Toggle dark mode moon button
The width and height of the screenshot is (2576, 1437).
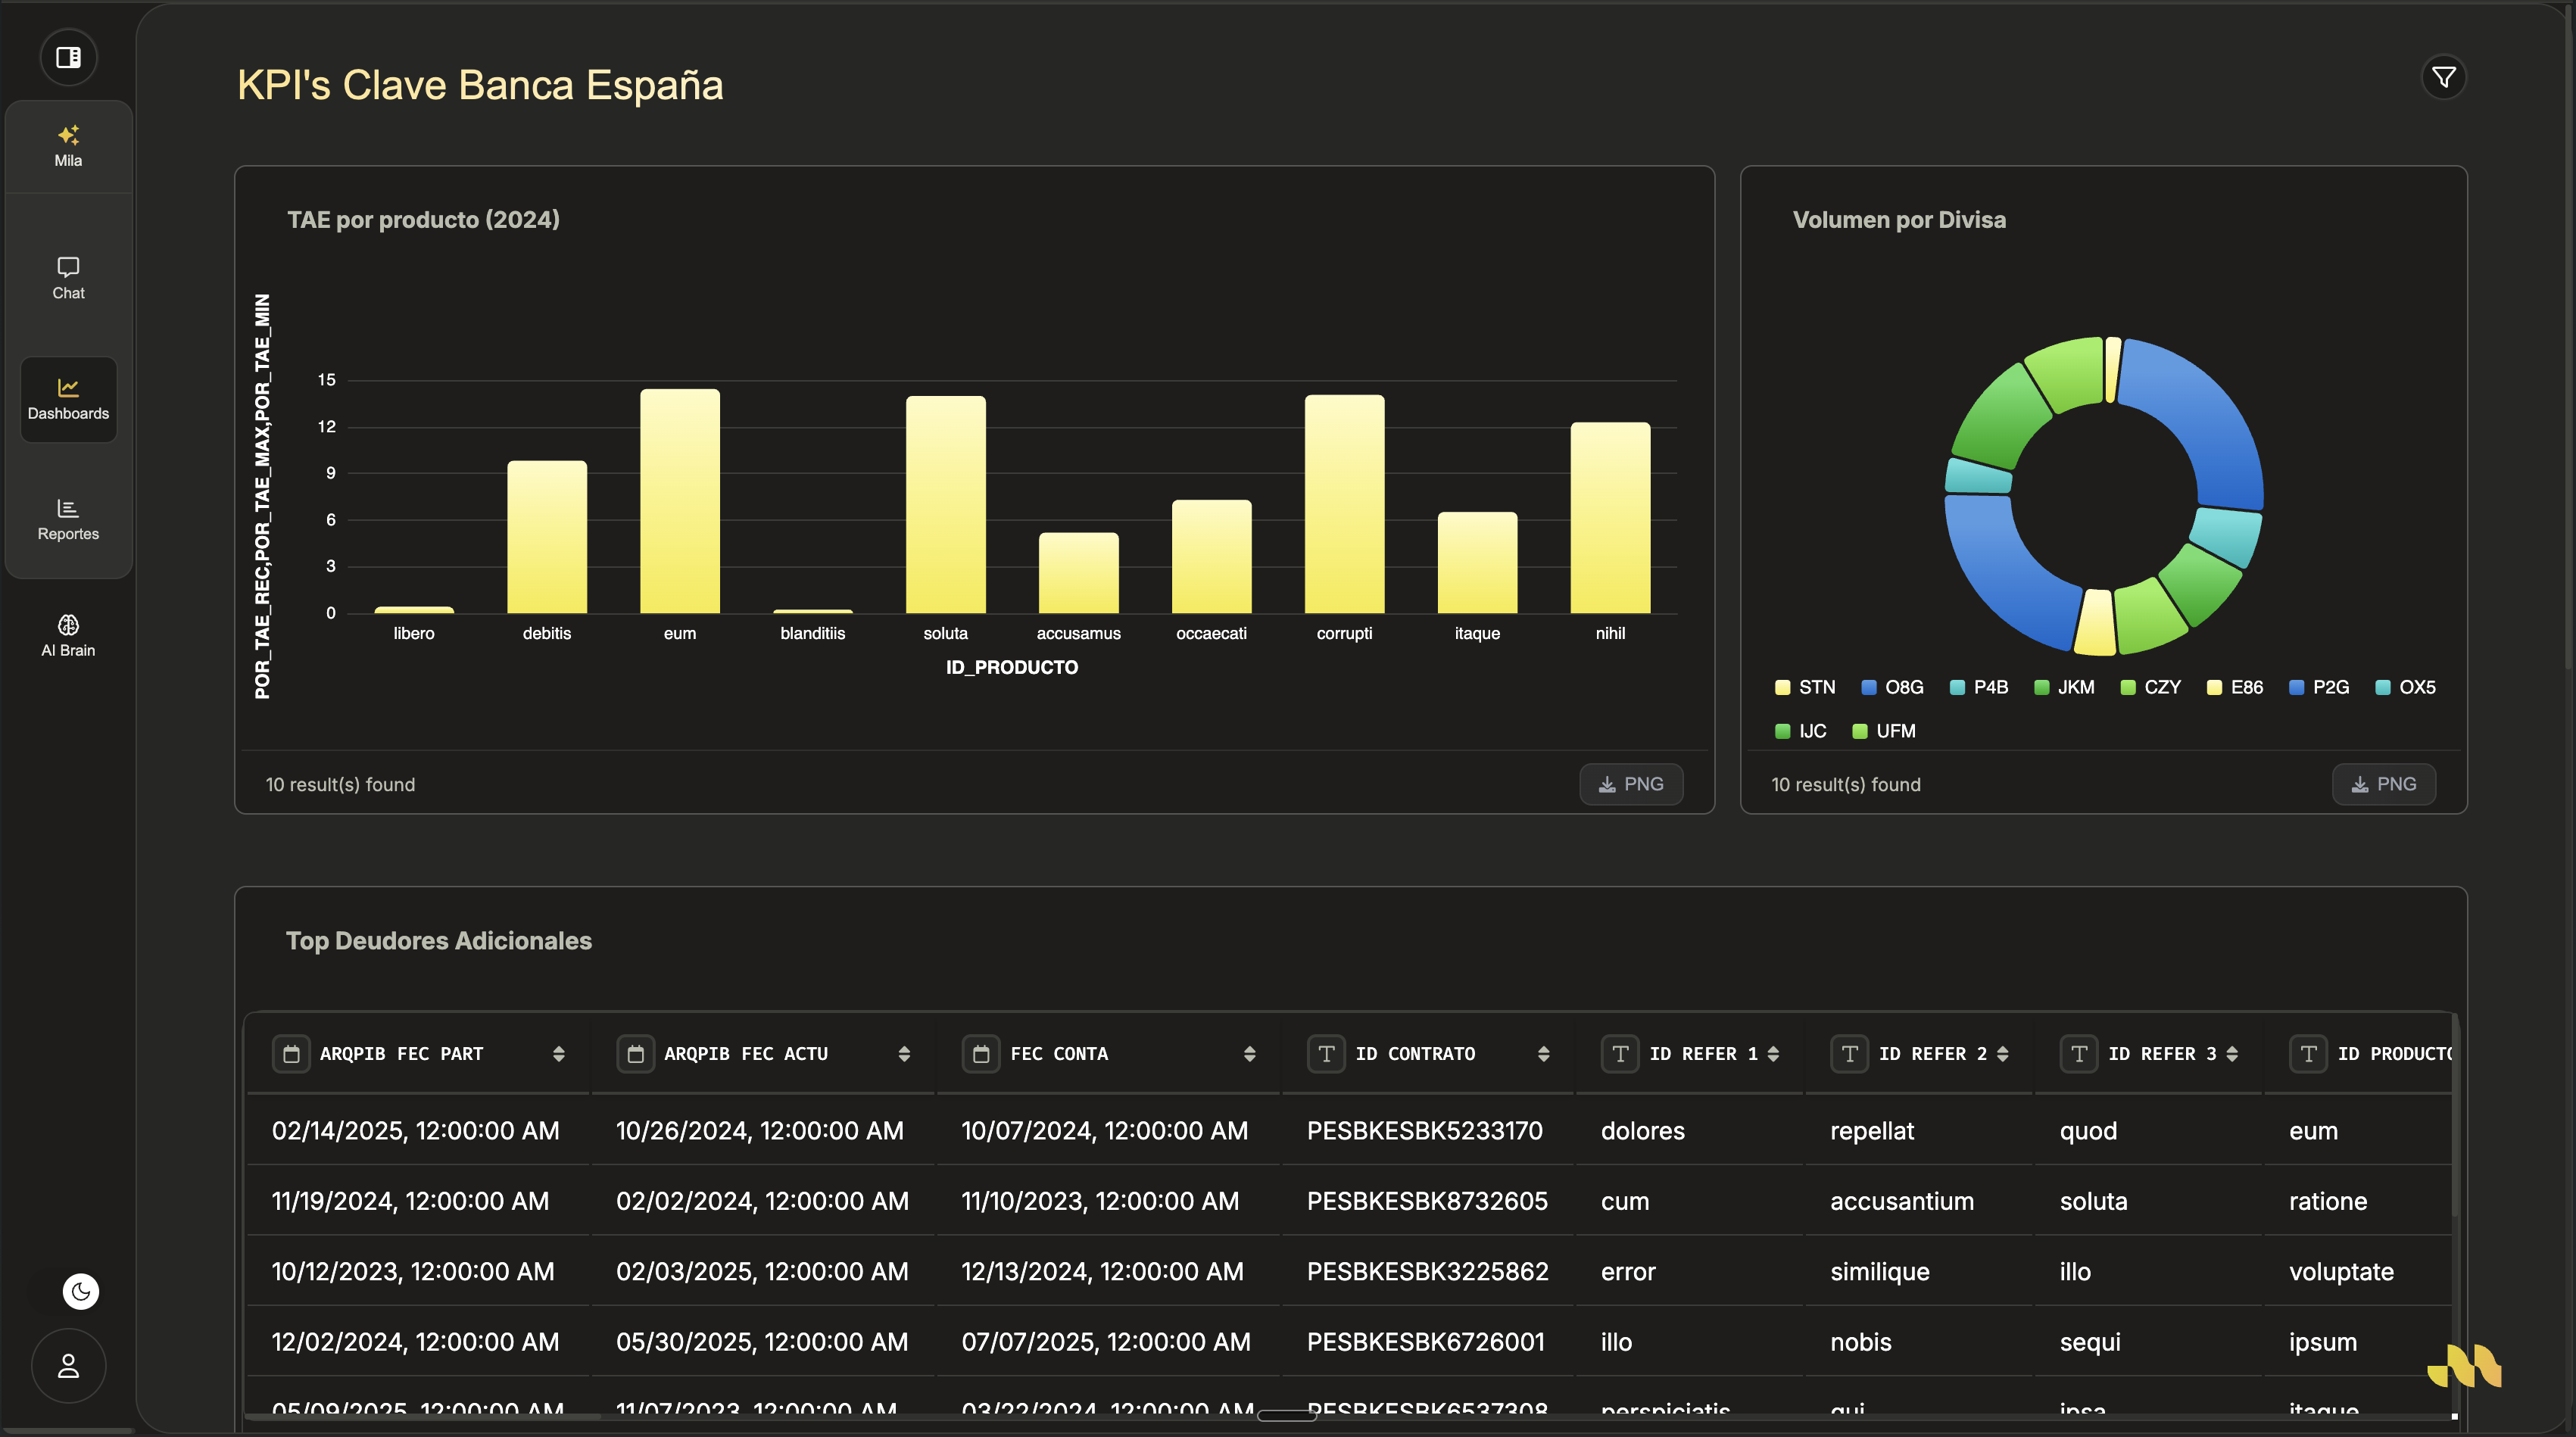coord(80,1291)
